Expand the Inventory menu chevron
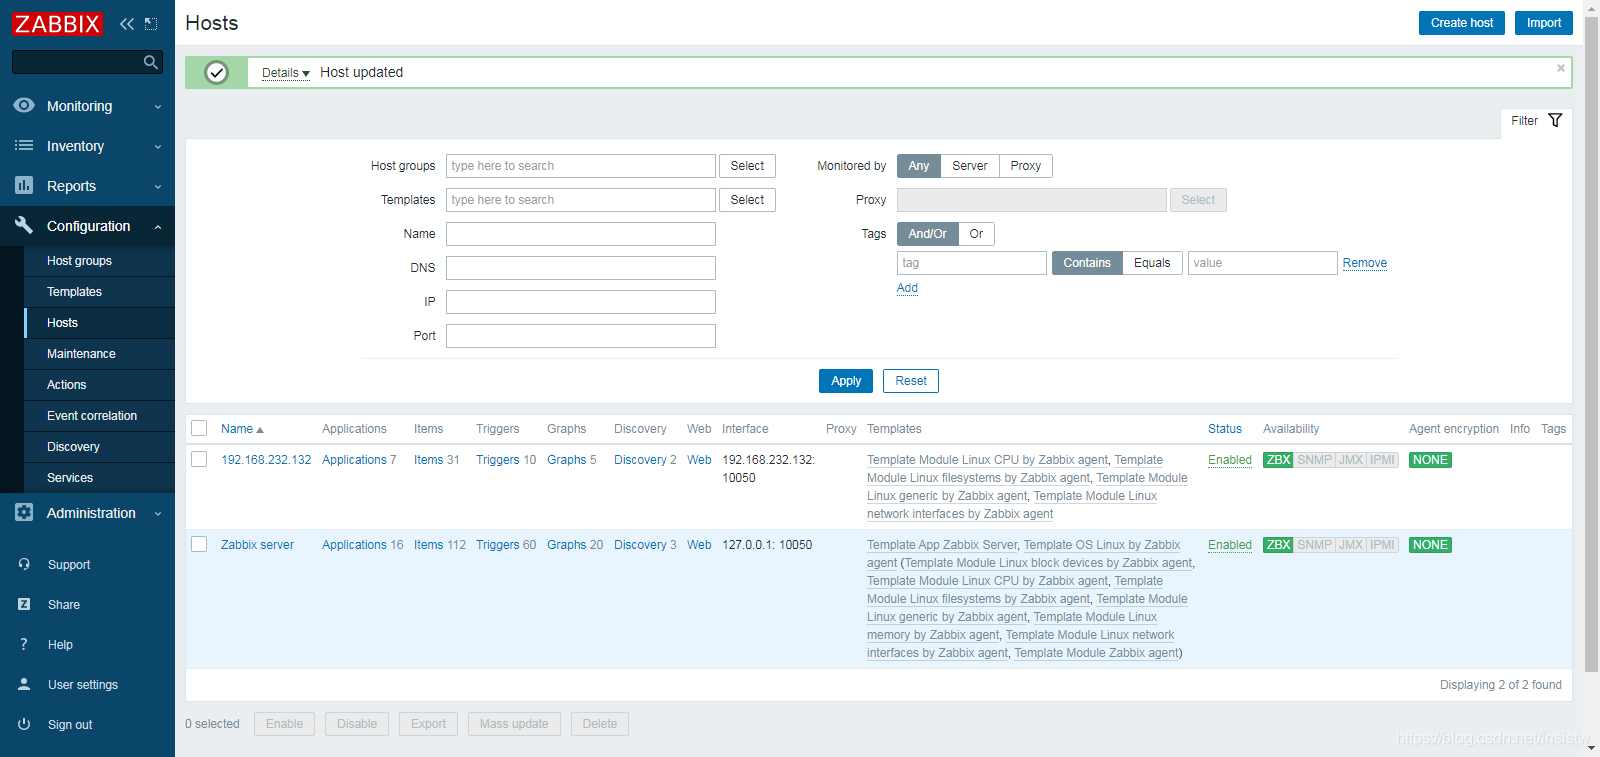The width and height of the screenshot is (1600, 757). tap(158, 147)
